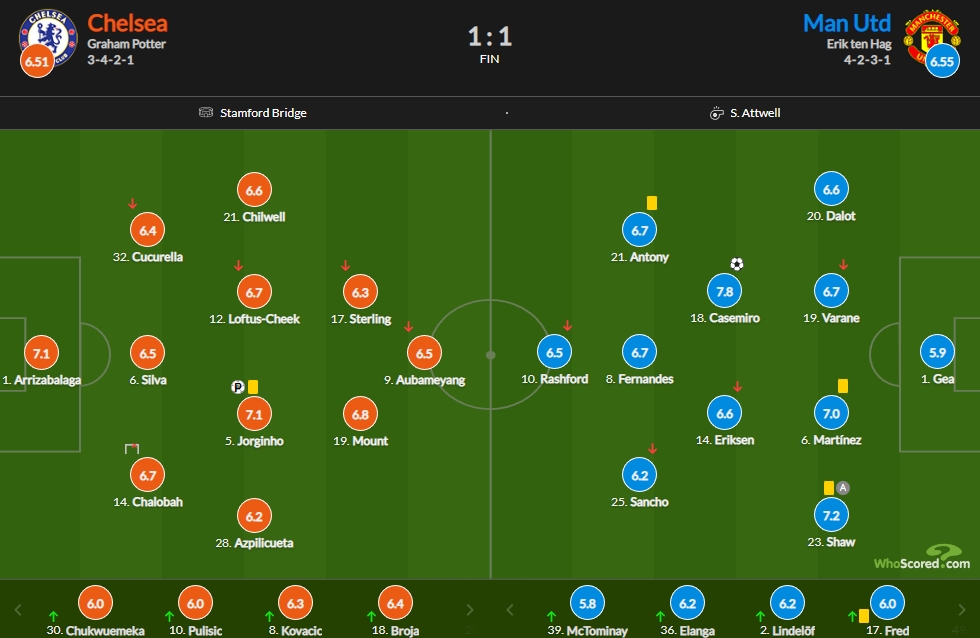This screenshot has width=980, height=638.
Task: Select Arrizabalaga's 7.1 rating bubble
Action: pyautogui.click(x=41, y=353)
